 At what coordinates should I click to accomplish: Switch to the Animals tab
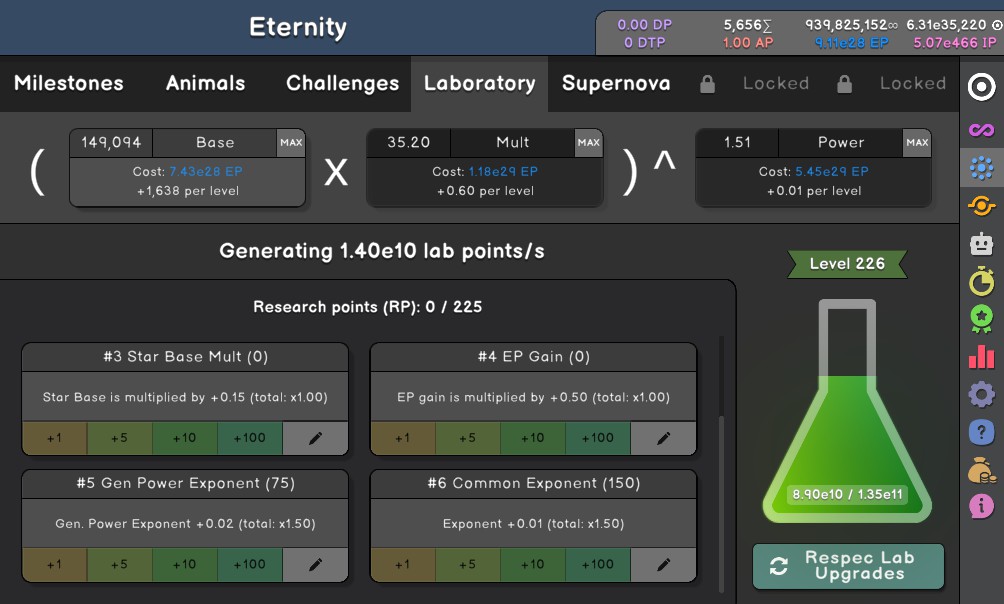tap(206, 83)
